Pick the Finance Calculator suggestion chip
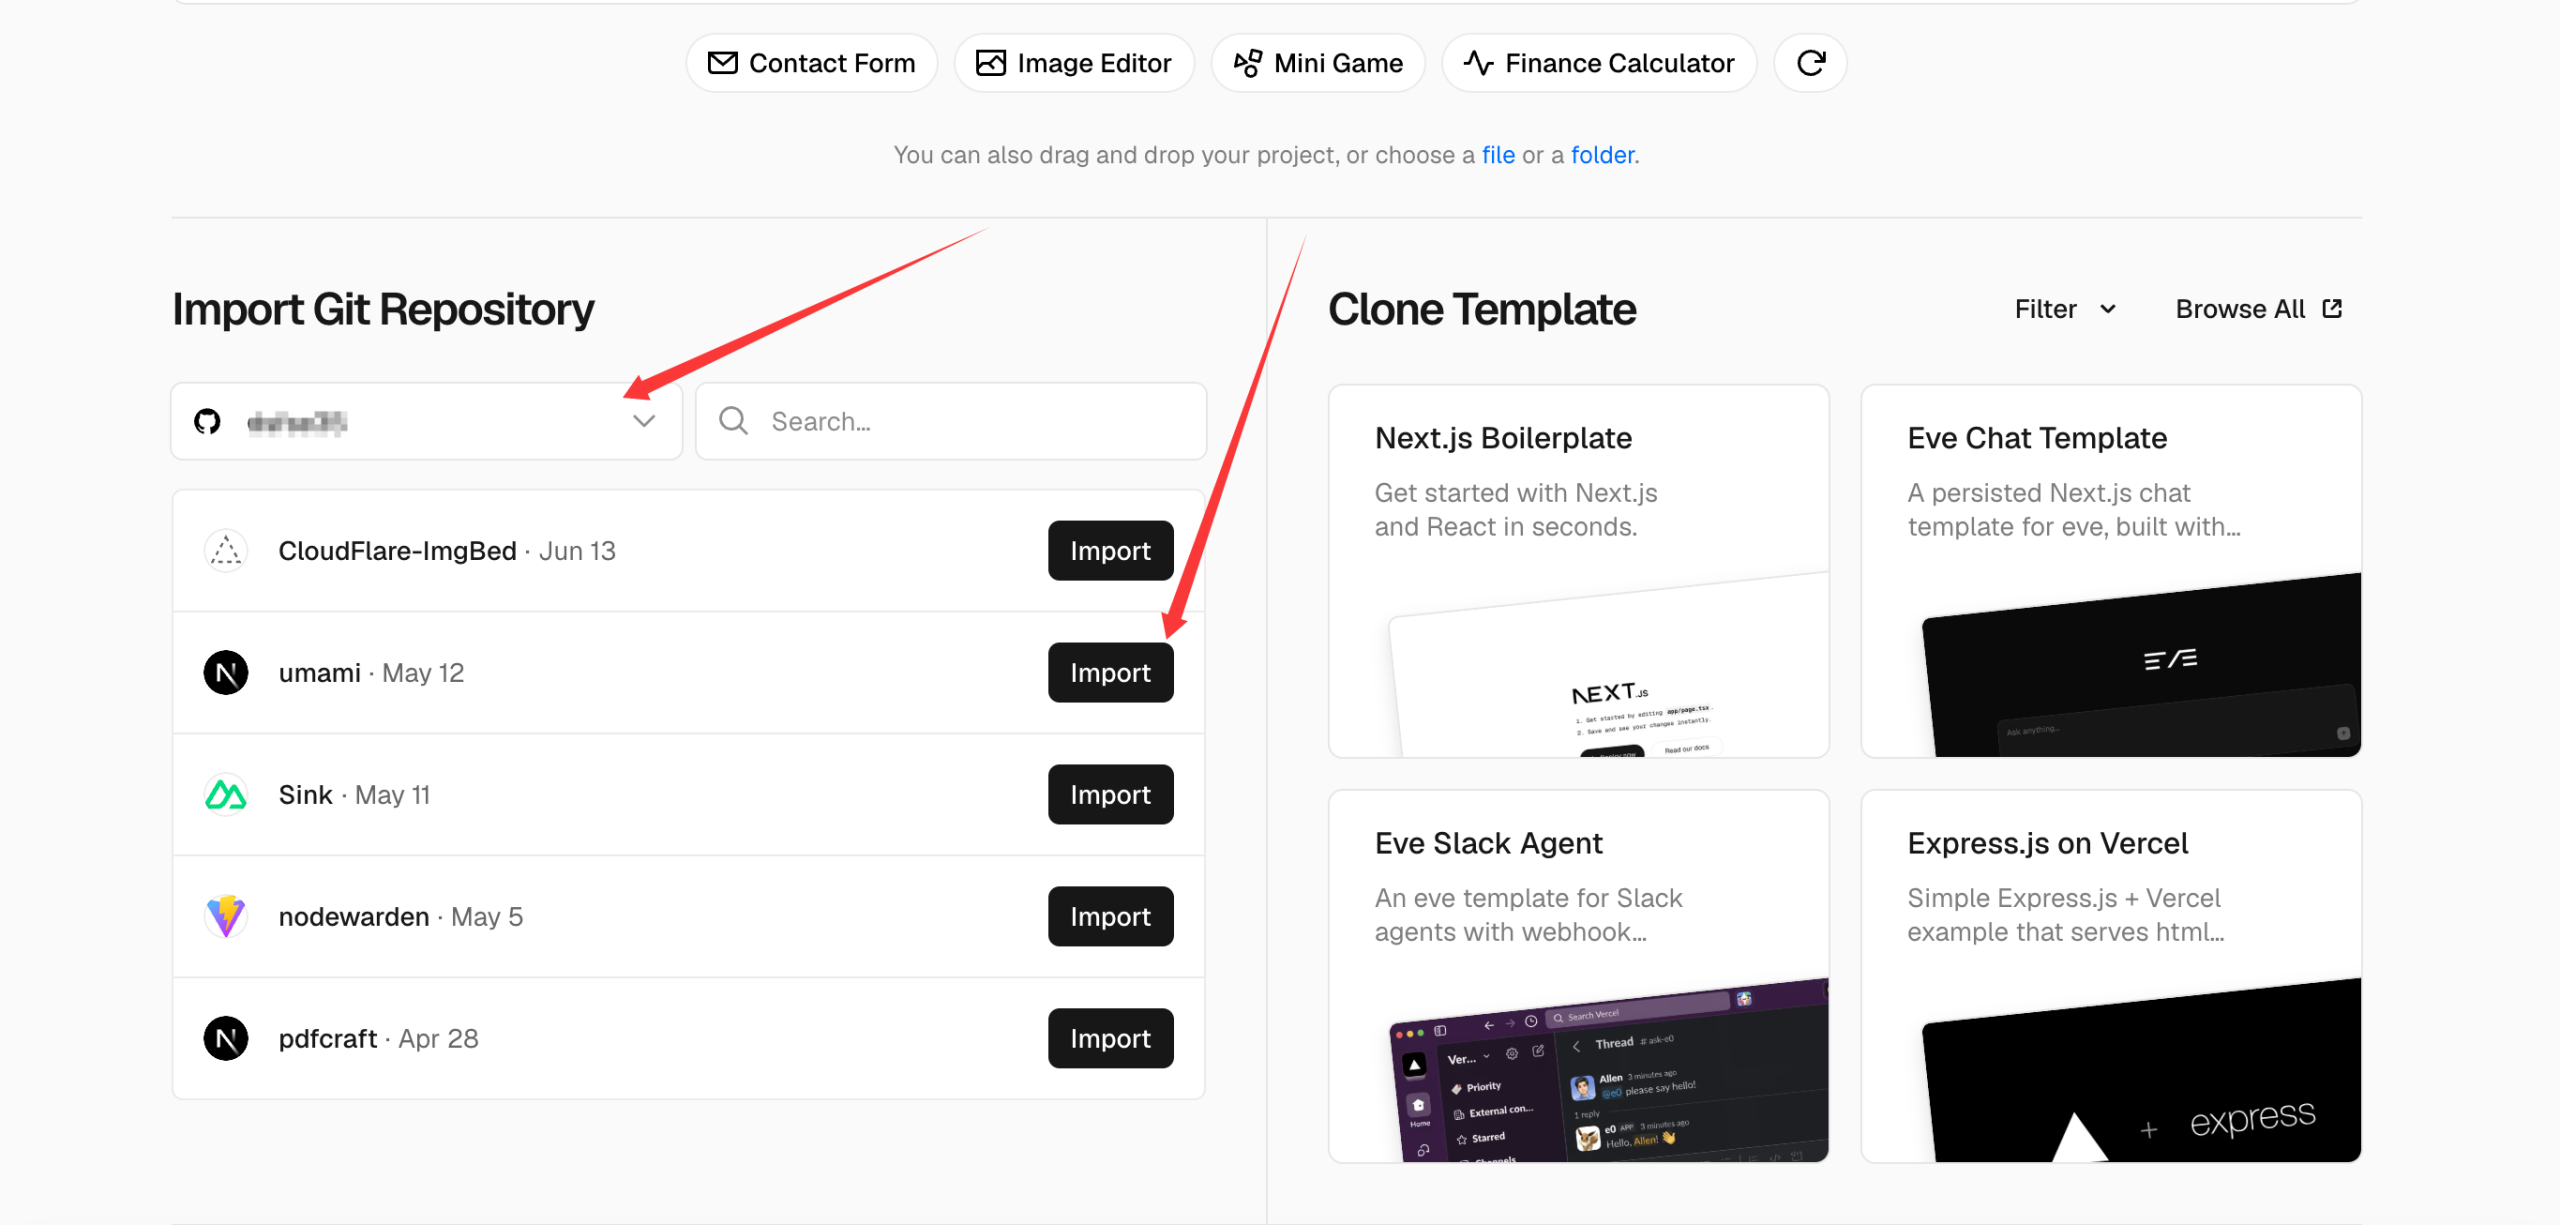Screen dimensions: 2560x1225 point(1599,63)
